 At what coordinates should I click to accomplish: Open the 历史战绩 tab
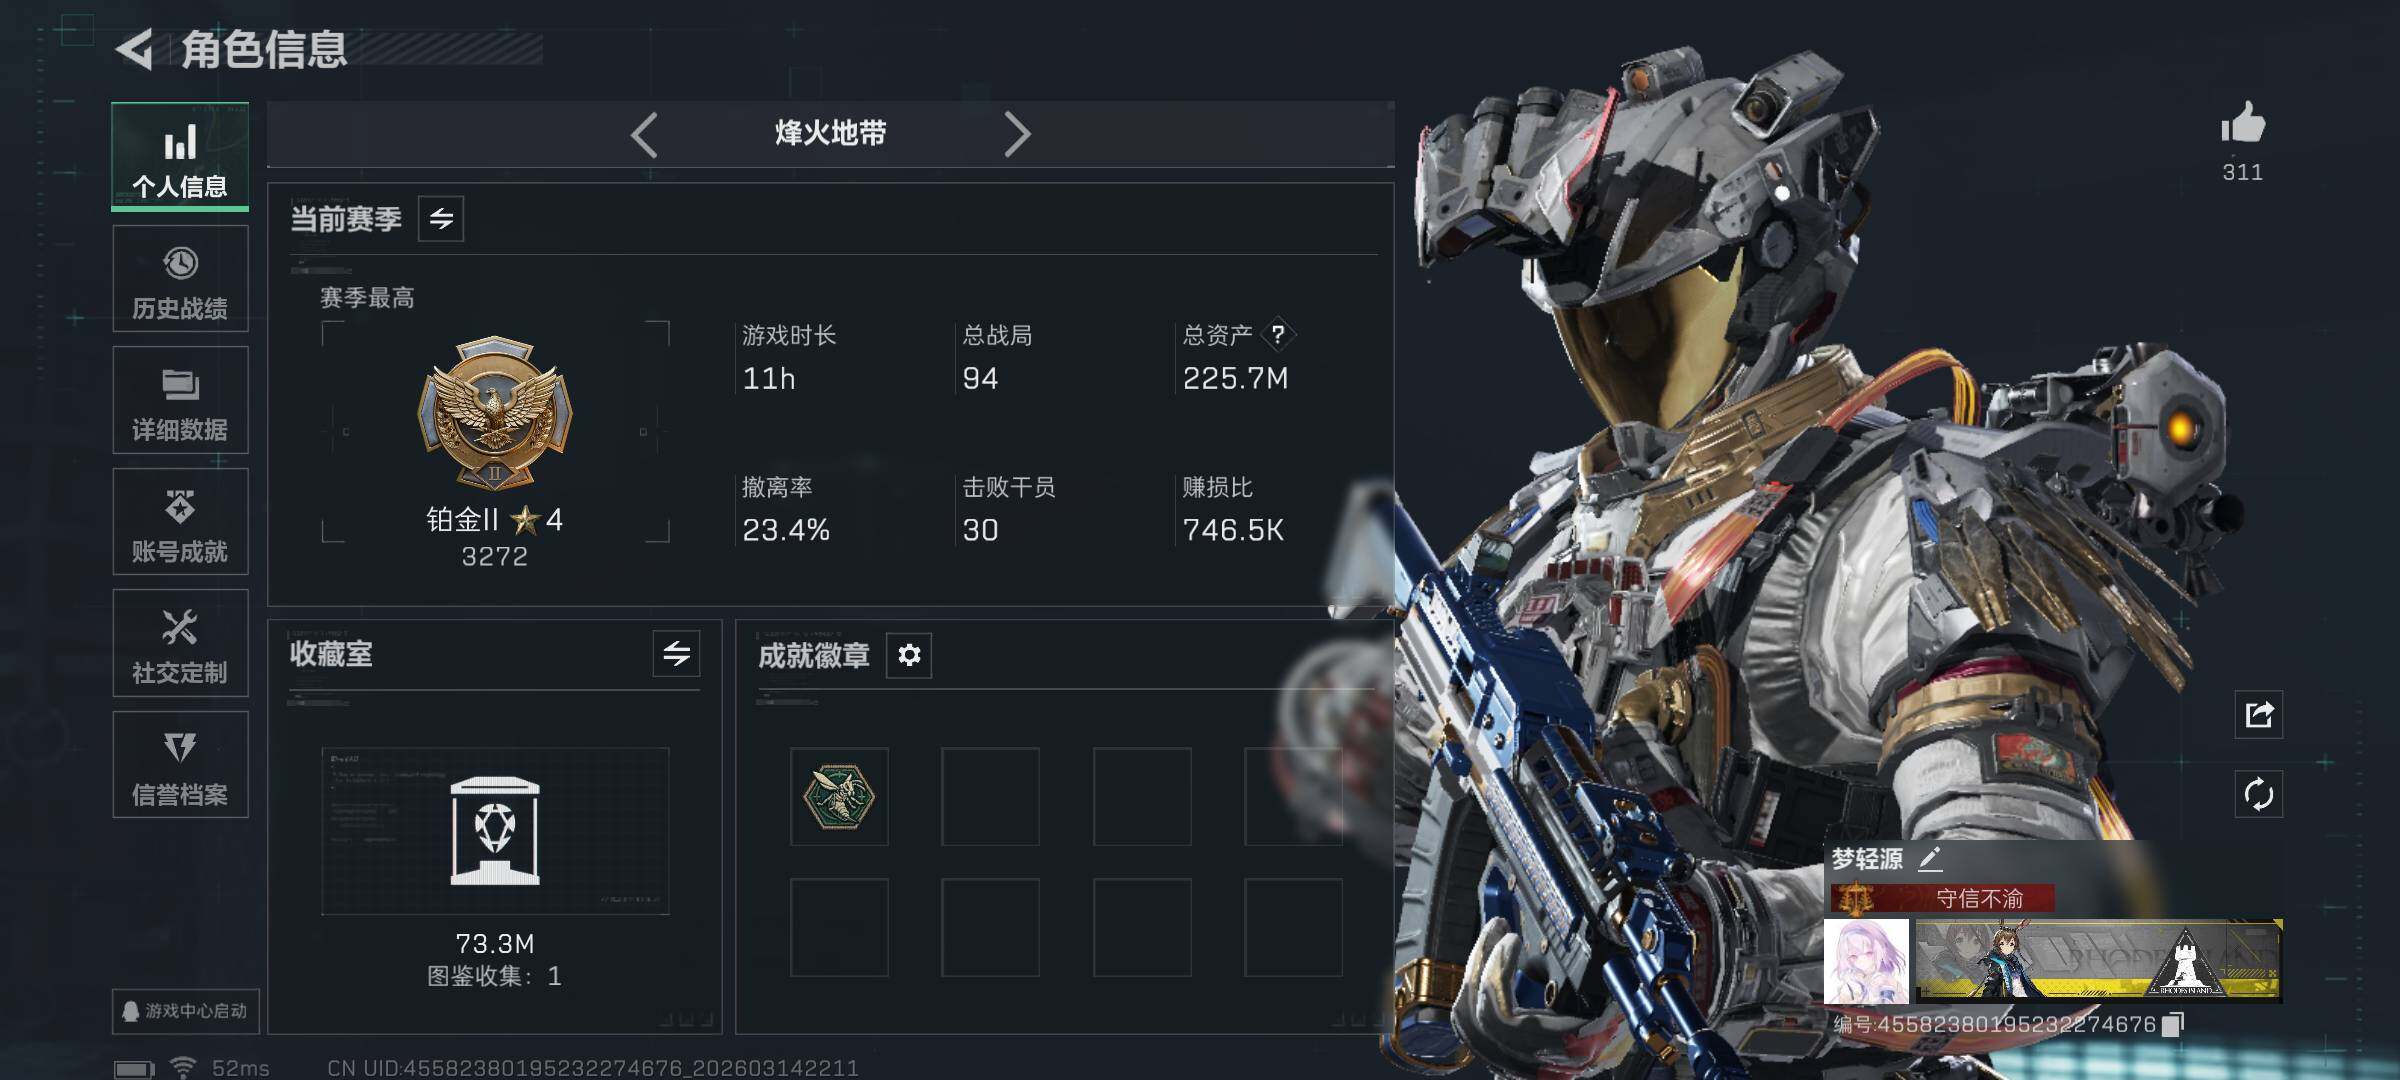[180, 279]
